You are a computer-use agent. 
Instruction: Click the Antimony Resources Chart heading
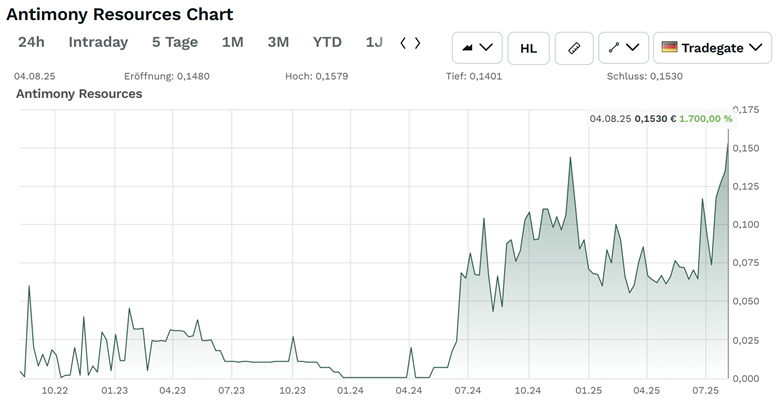point(120,15)
